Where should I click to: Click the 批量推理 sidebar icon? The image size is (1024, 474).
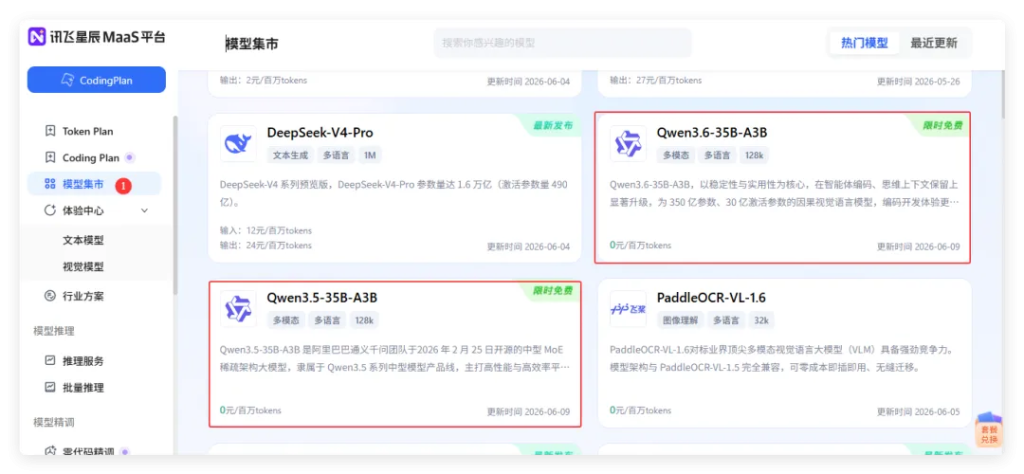tap(50, 387)
